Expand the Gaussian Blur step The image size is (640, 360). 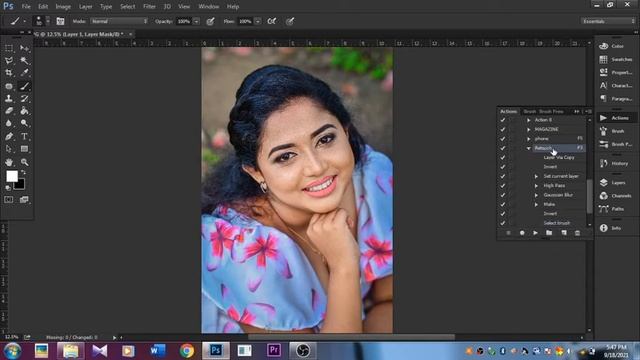coord(536,195)
